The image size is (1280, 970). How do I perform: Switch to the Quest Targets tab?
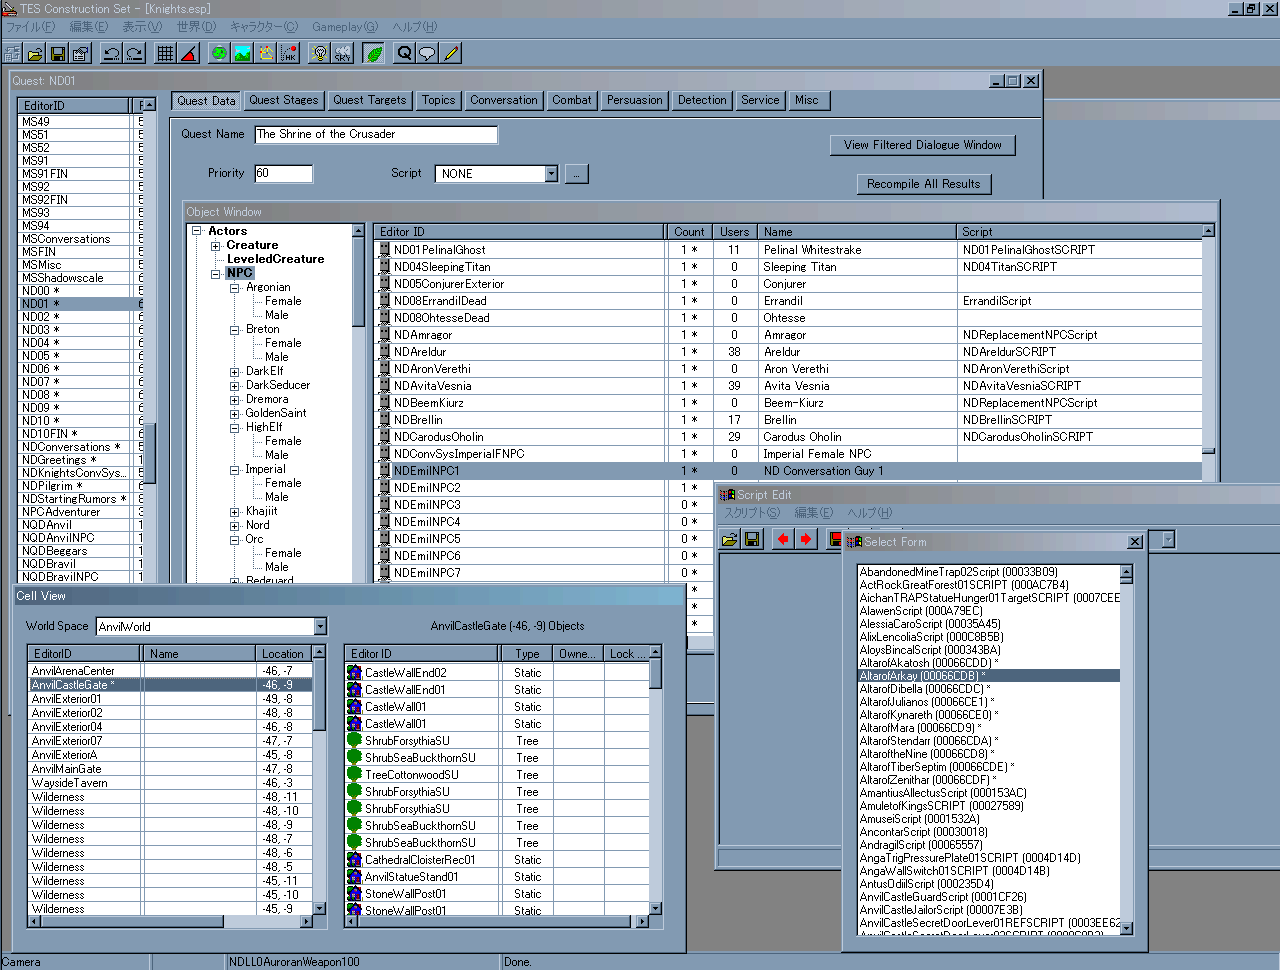370,100
